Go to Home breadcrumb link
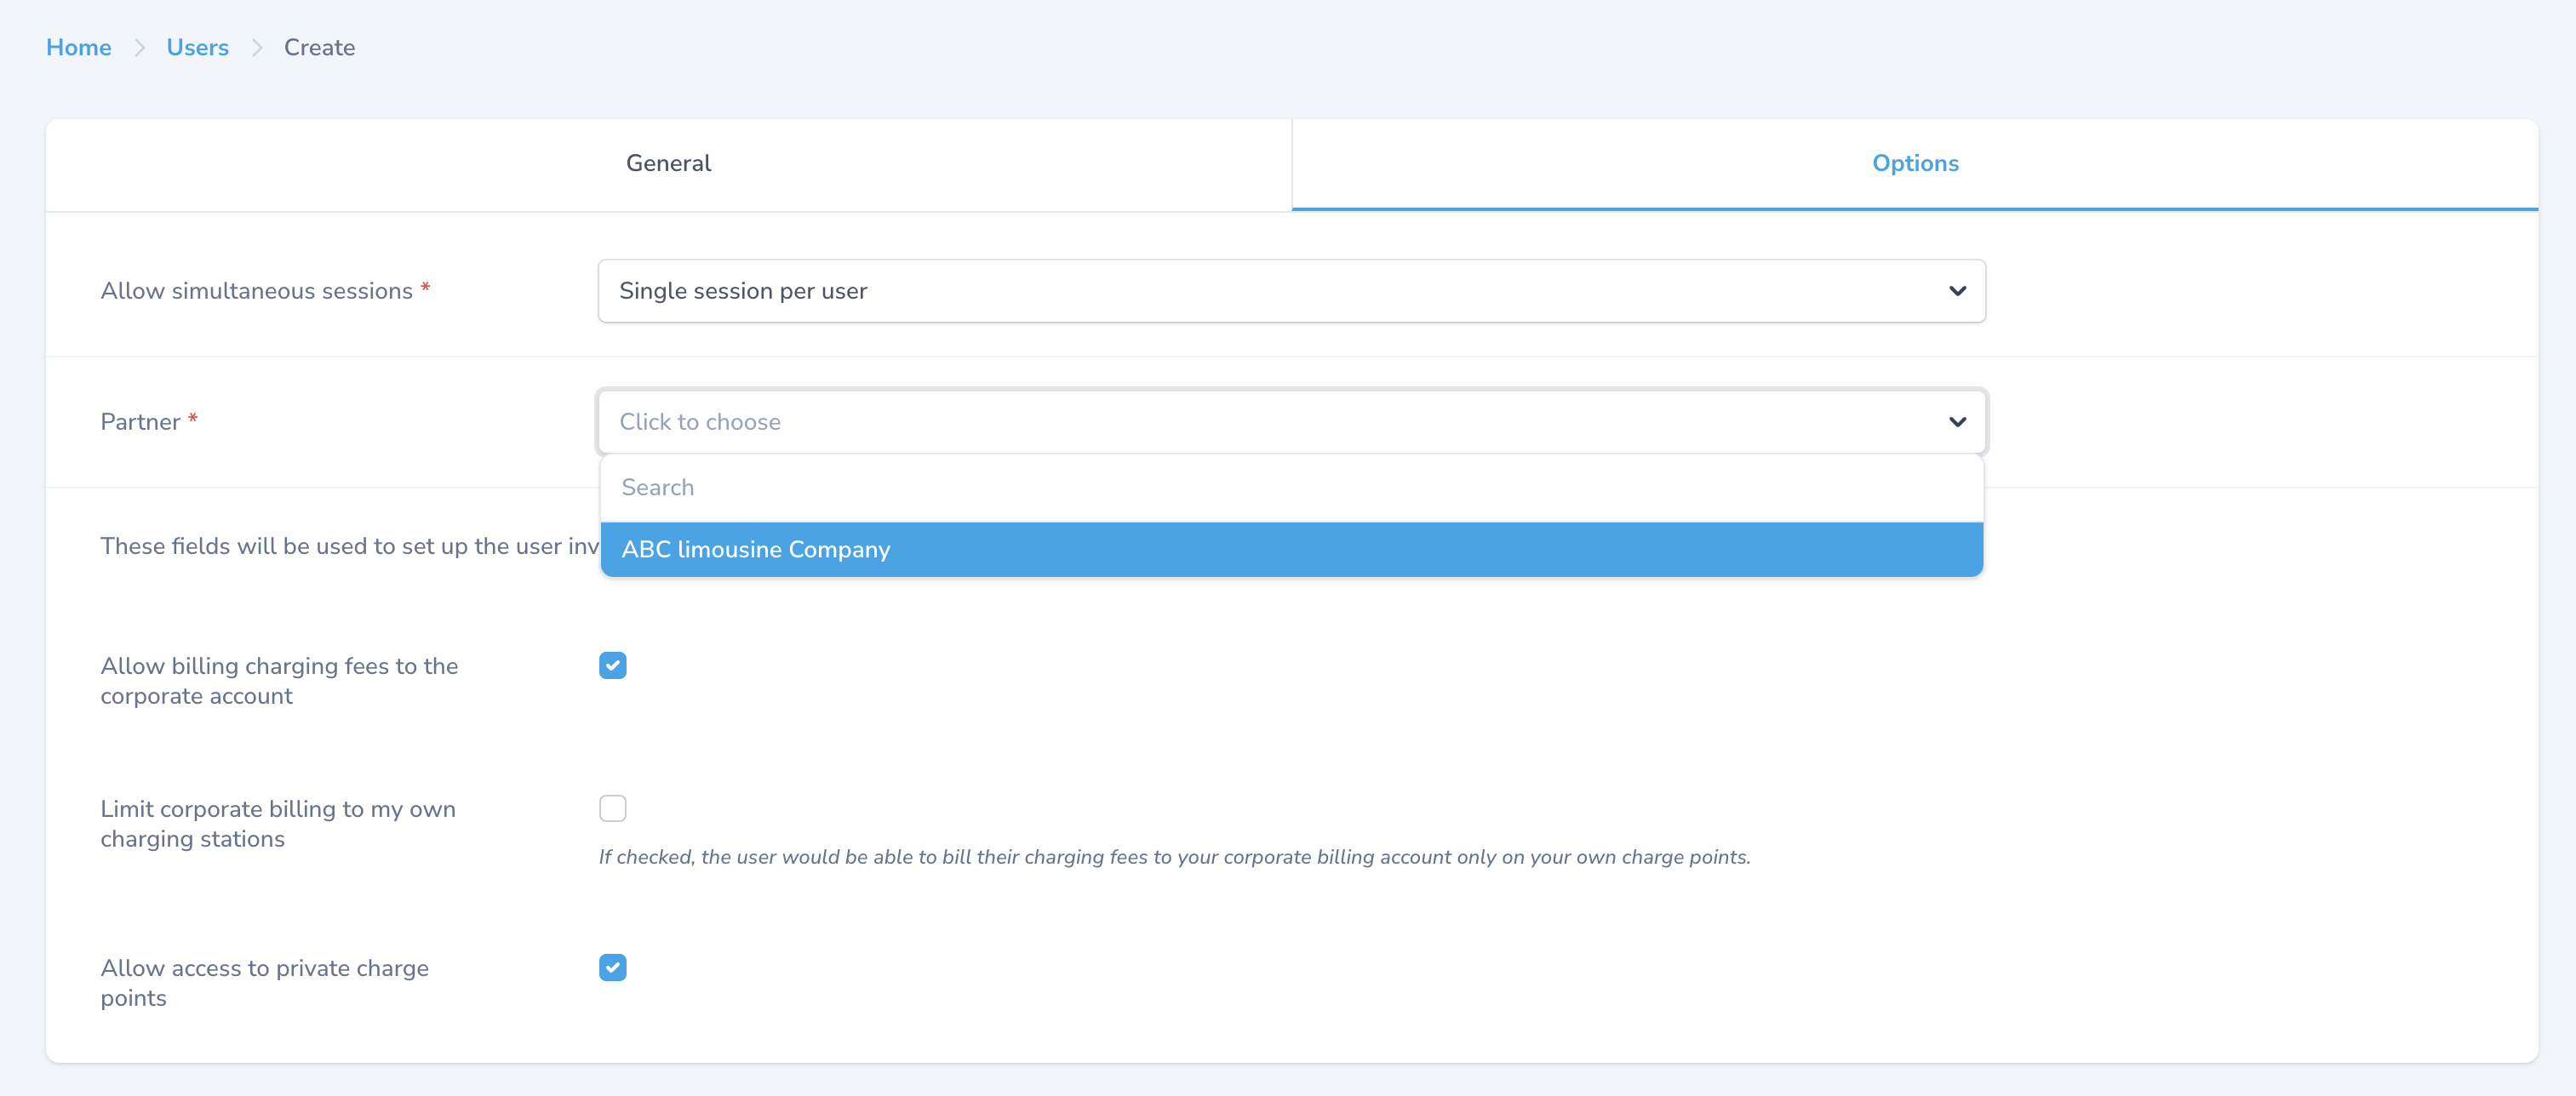The height and width of the screenshot is (1096, 2576). click(x=78, y=48)
